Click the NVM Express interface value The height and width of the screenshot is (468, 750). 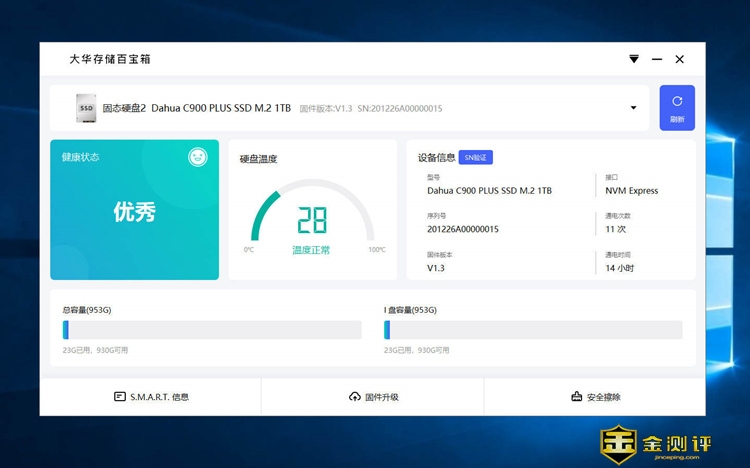[x=631, y=190]
